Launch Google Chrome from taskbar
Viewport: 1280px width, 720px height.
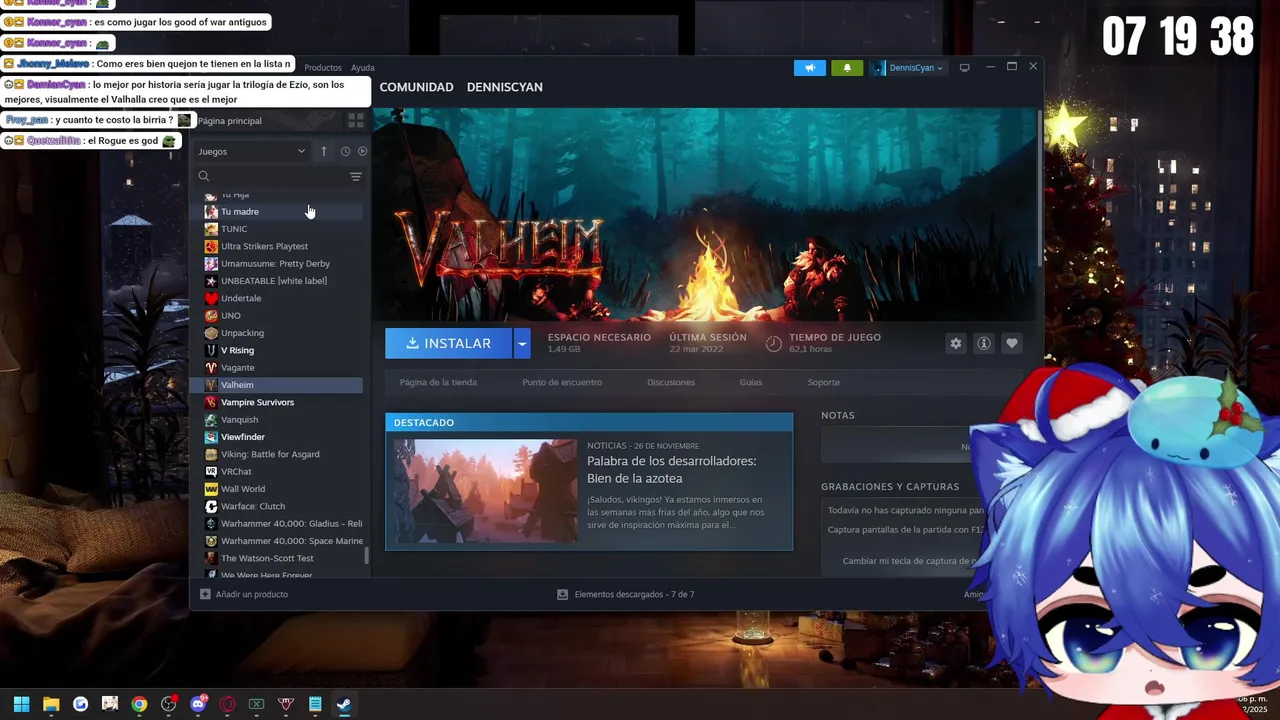139,704
